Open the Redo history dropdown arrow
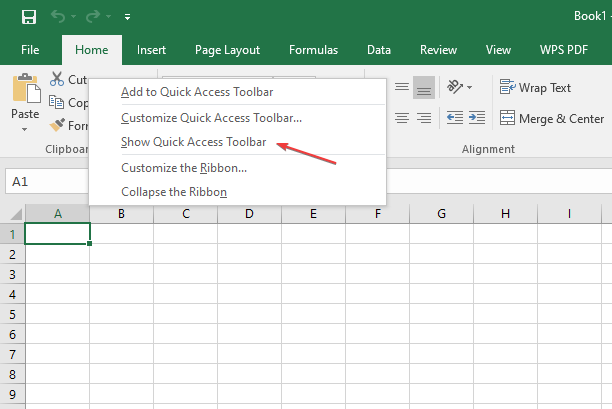Viewport: 612px width, 409px height. click(109, 17)
